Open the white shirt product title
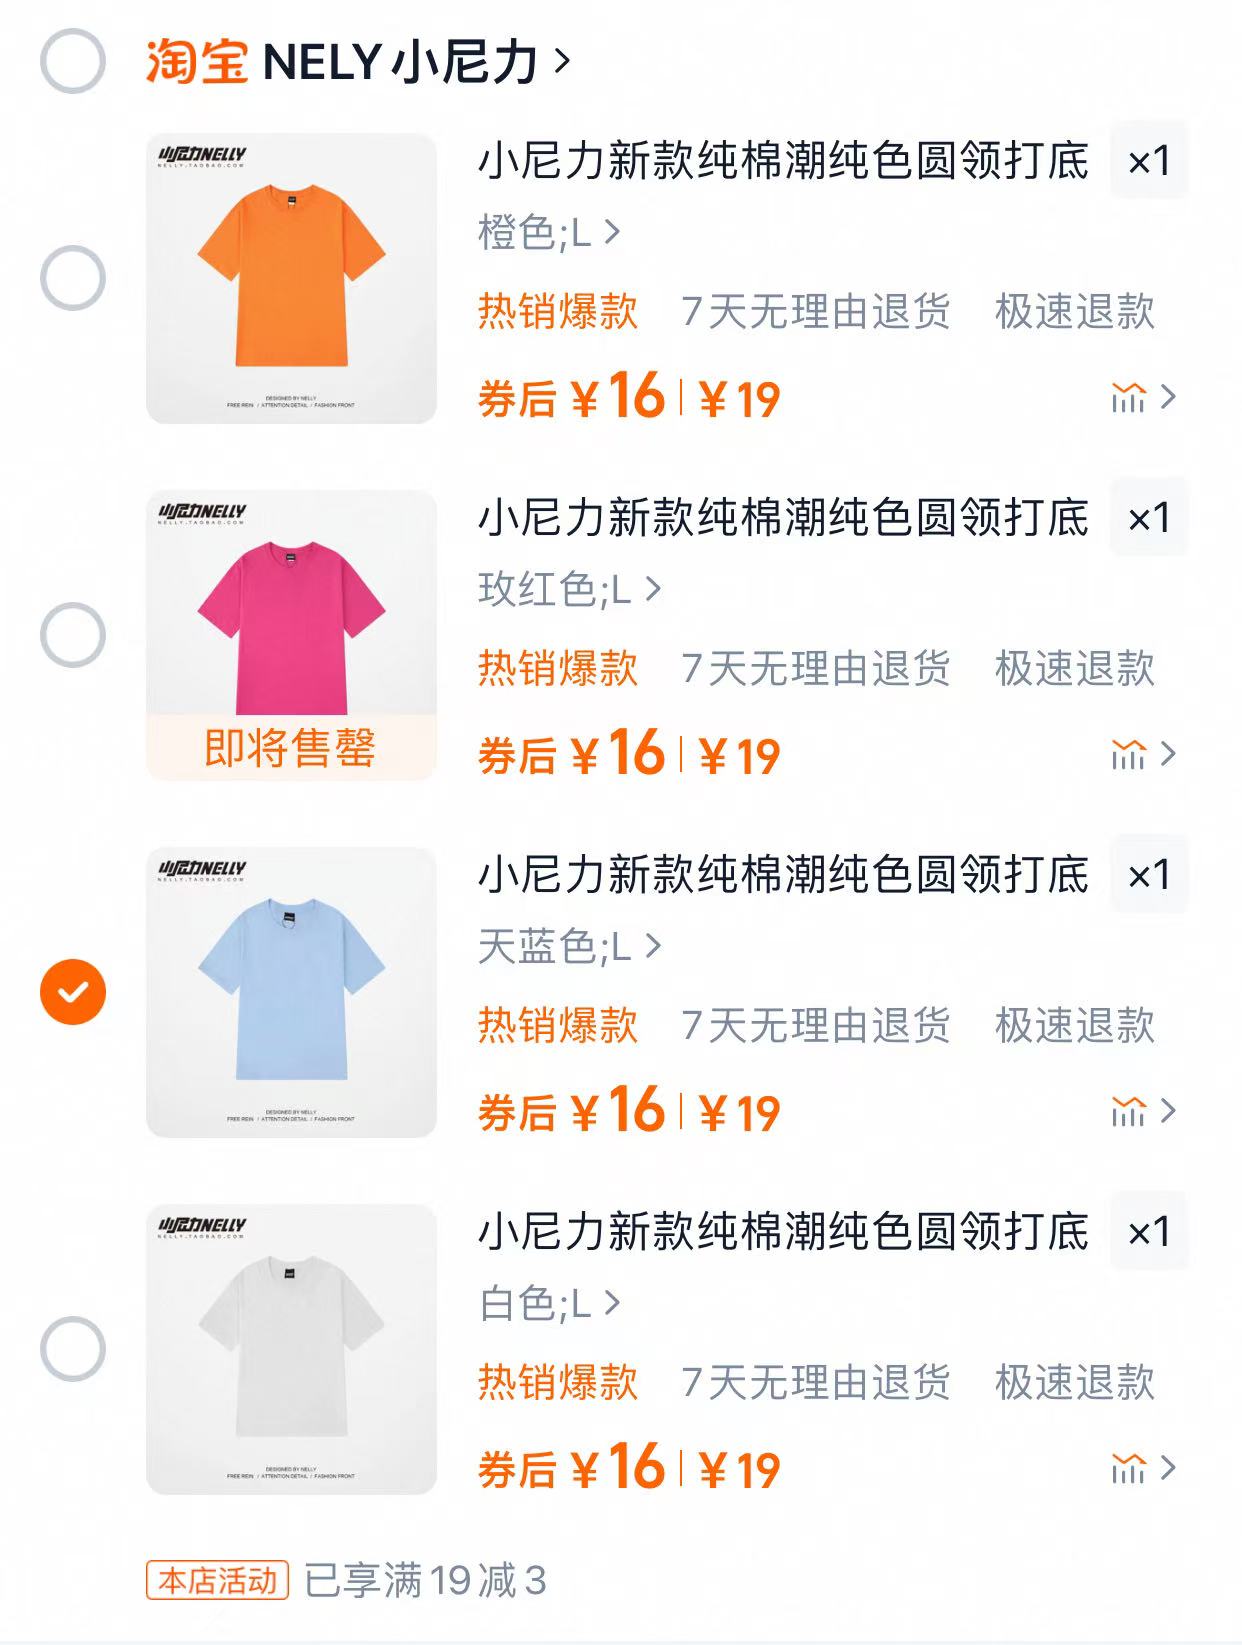 (783, 1231)
